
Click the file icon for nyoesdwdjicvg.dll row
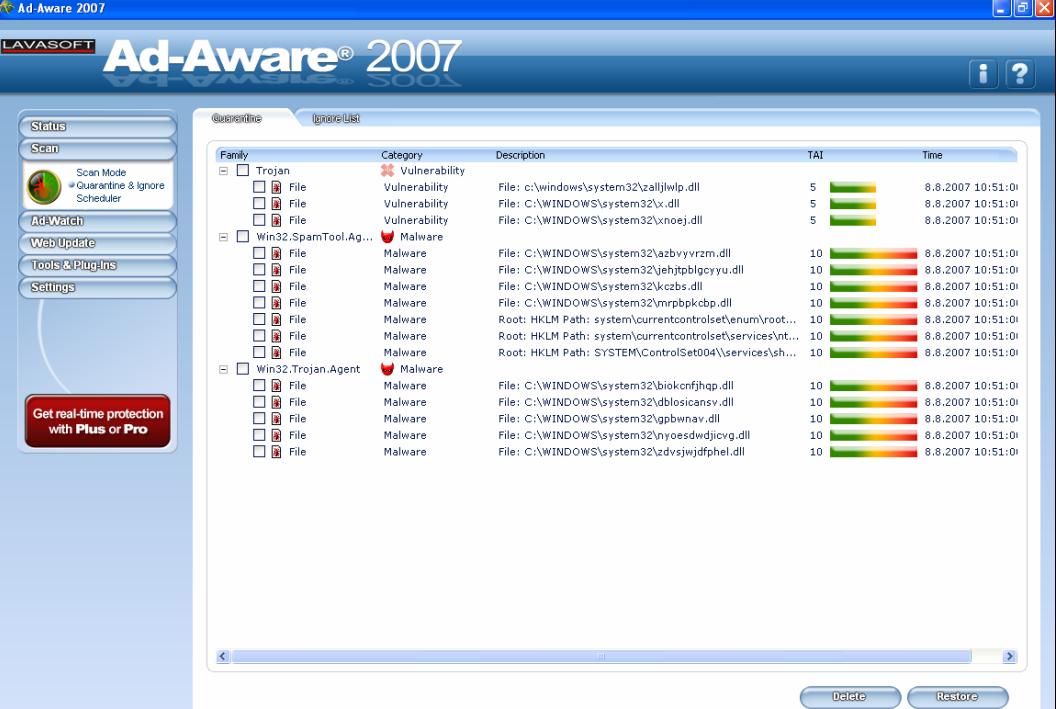click(x=276, y=435)
